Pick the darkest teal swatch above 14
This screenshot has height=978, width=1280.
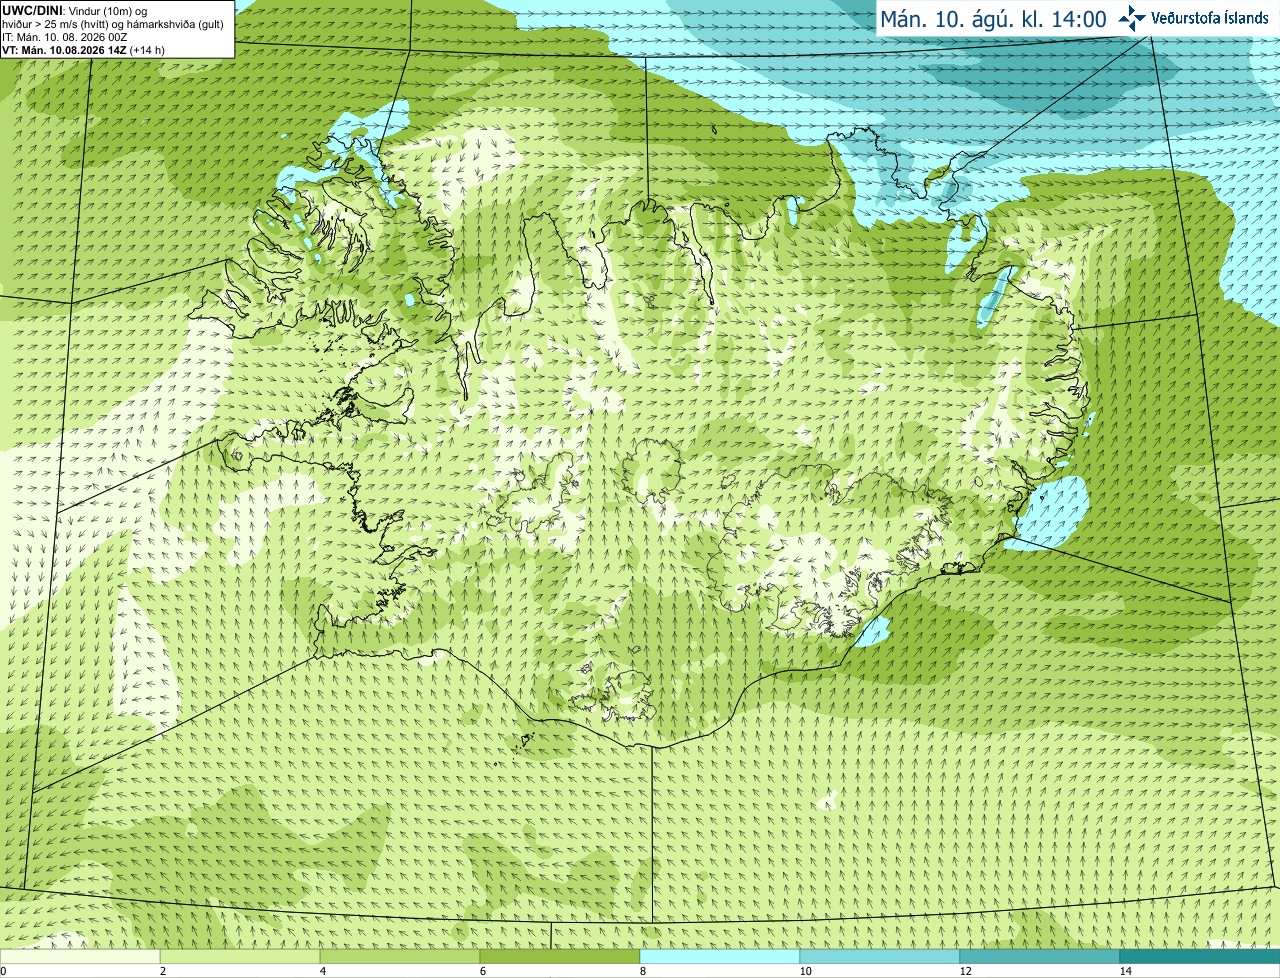1200,957
